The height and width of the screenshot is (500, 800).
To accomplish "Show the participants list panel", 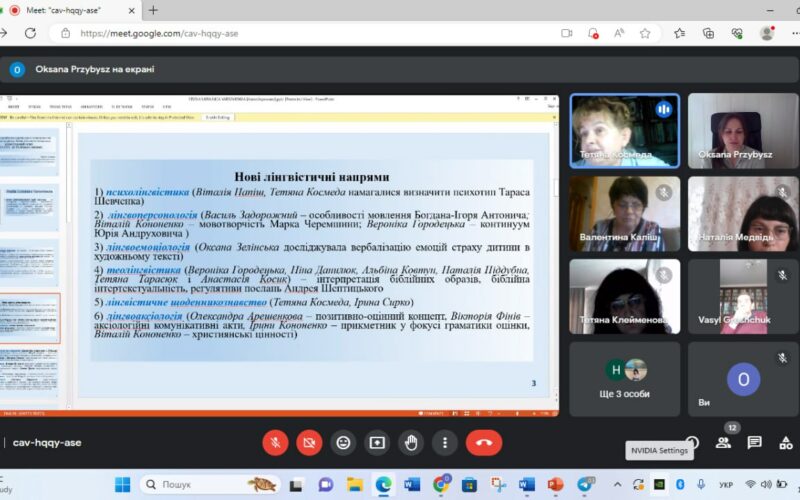I will coord(723,443).
